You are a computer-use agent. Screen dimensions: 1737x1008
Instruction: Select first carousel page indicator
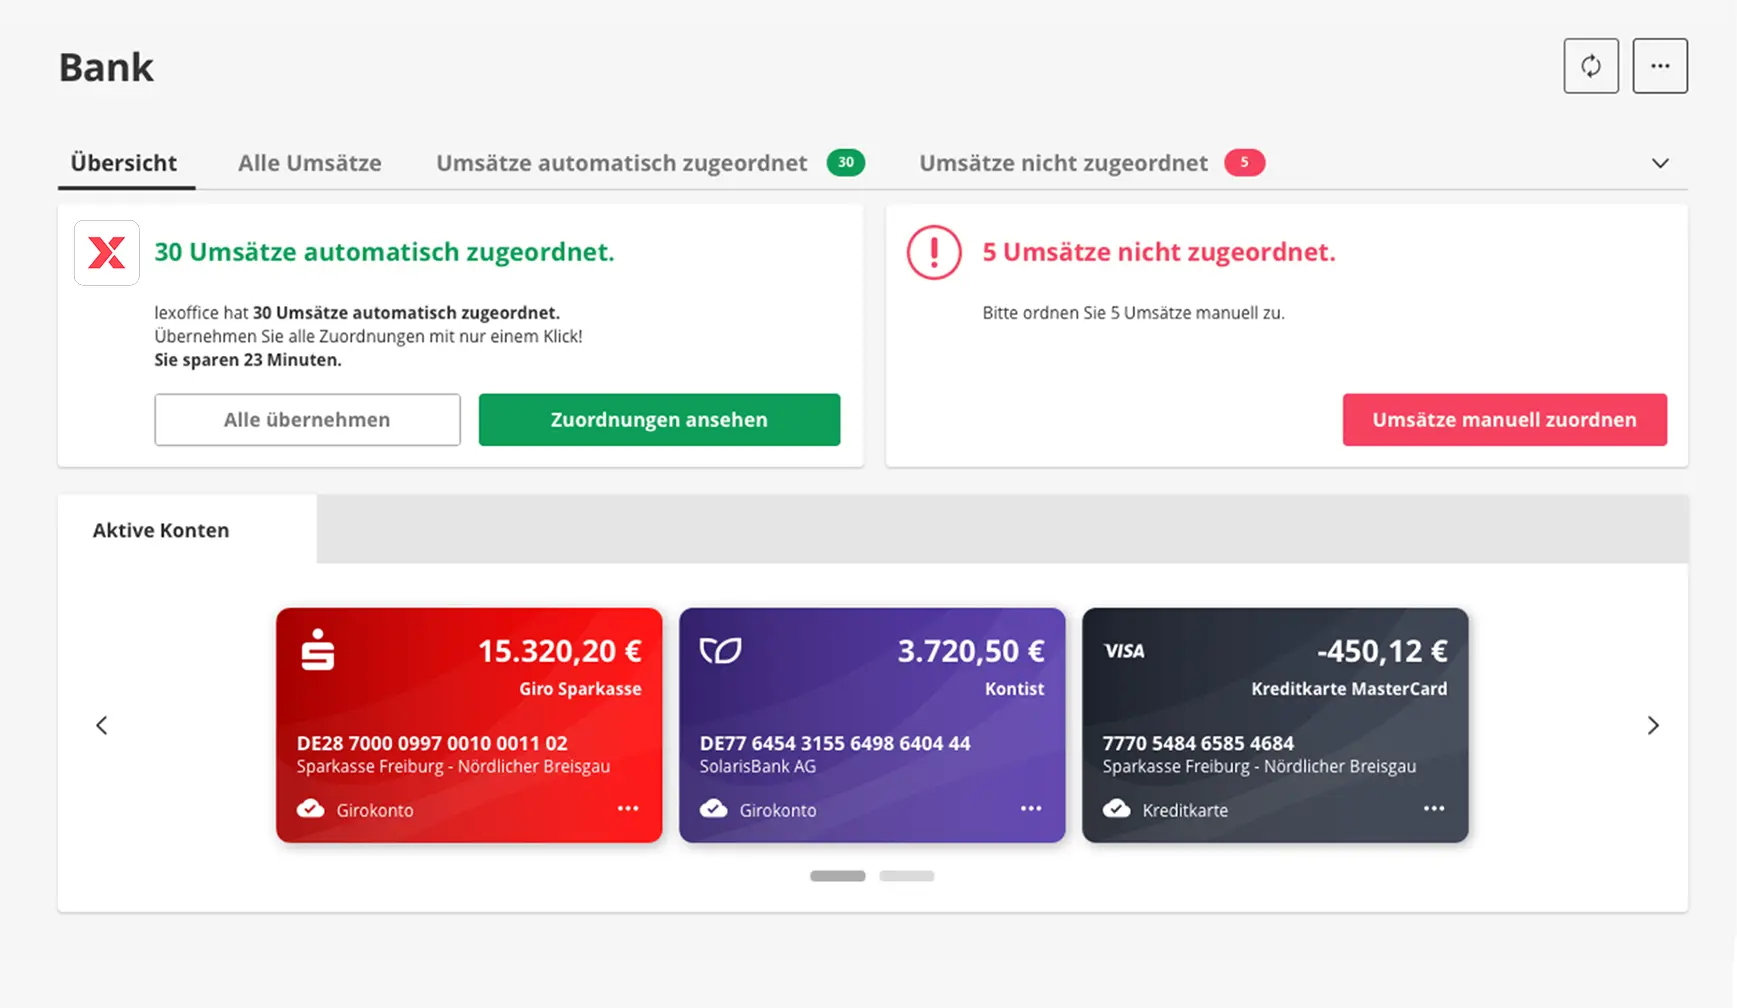[838, 876]
